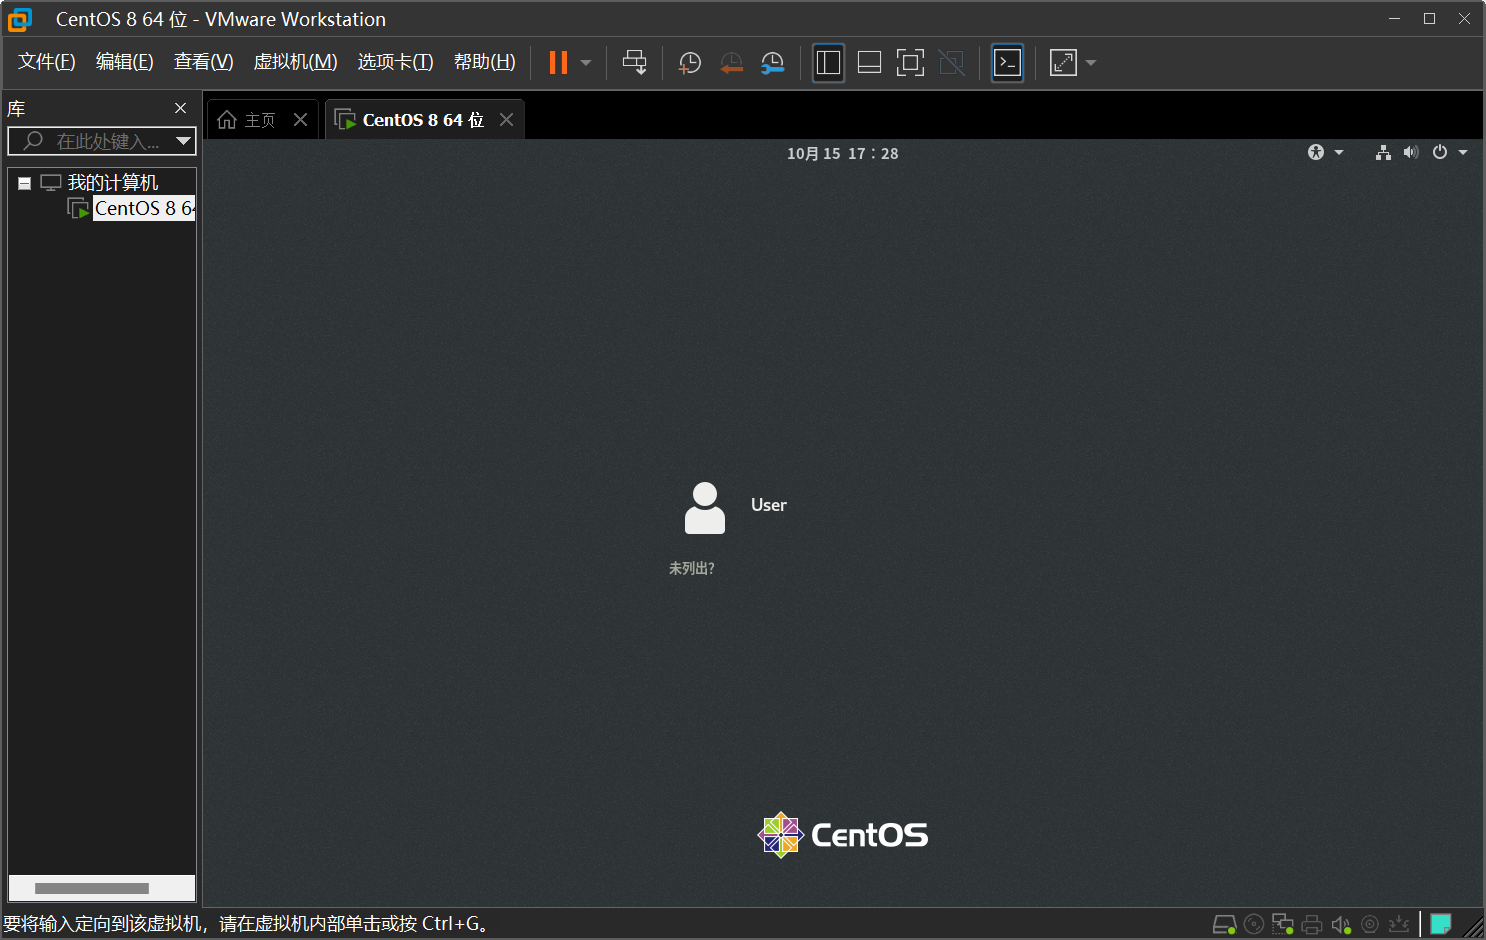Click the hard disk status icon
1486x940 pixels.
1225,925
